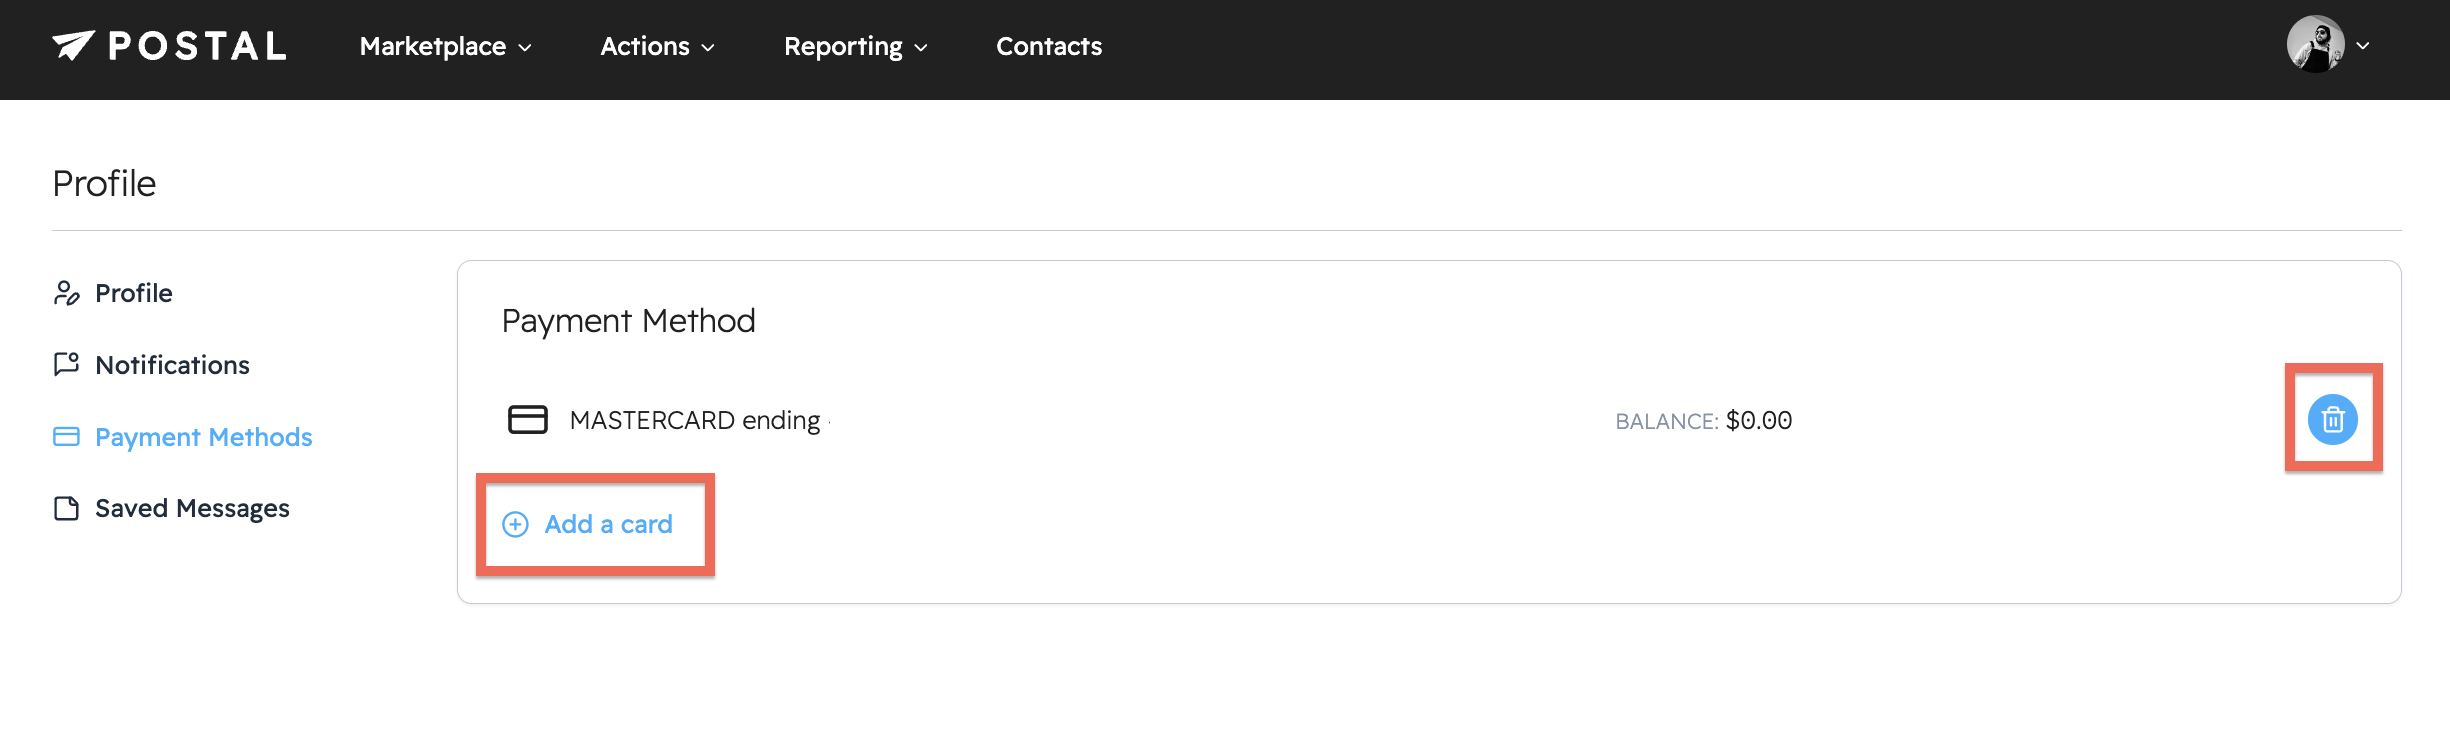Go to Contacts in the top navigation

[x=1049, y=46]
